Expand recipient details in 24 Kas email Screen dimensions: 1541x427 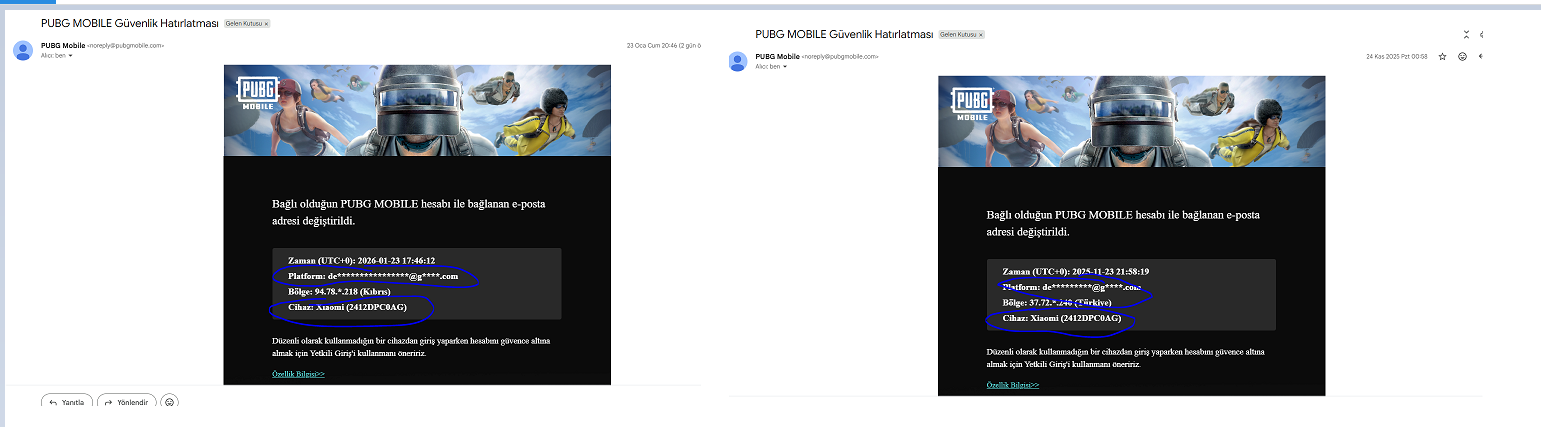785,67
